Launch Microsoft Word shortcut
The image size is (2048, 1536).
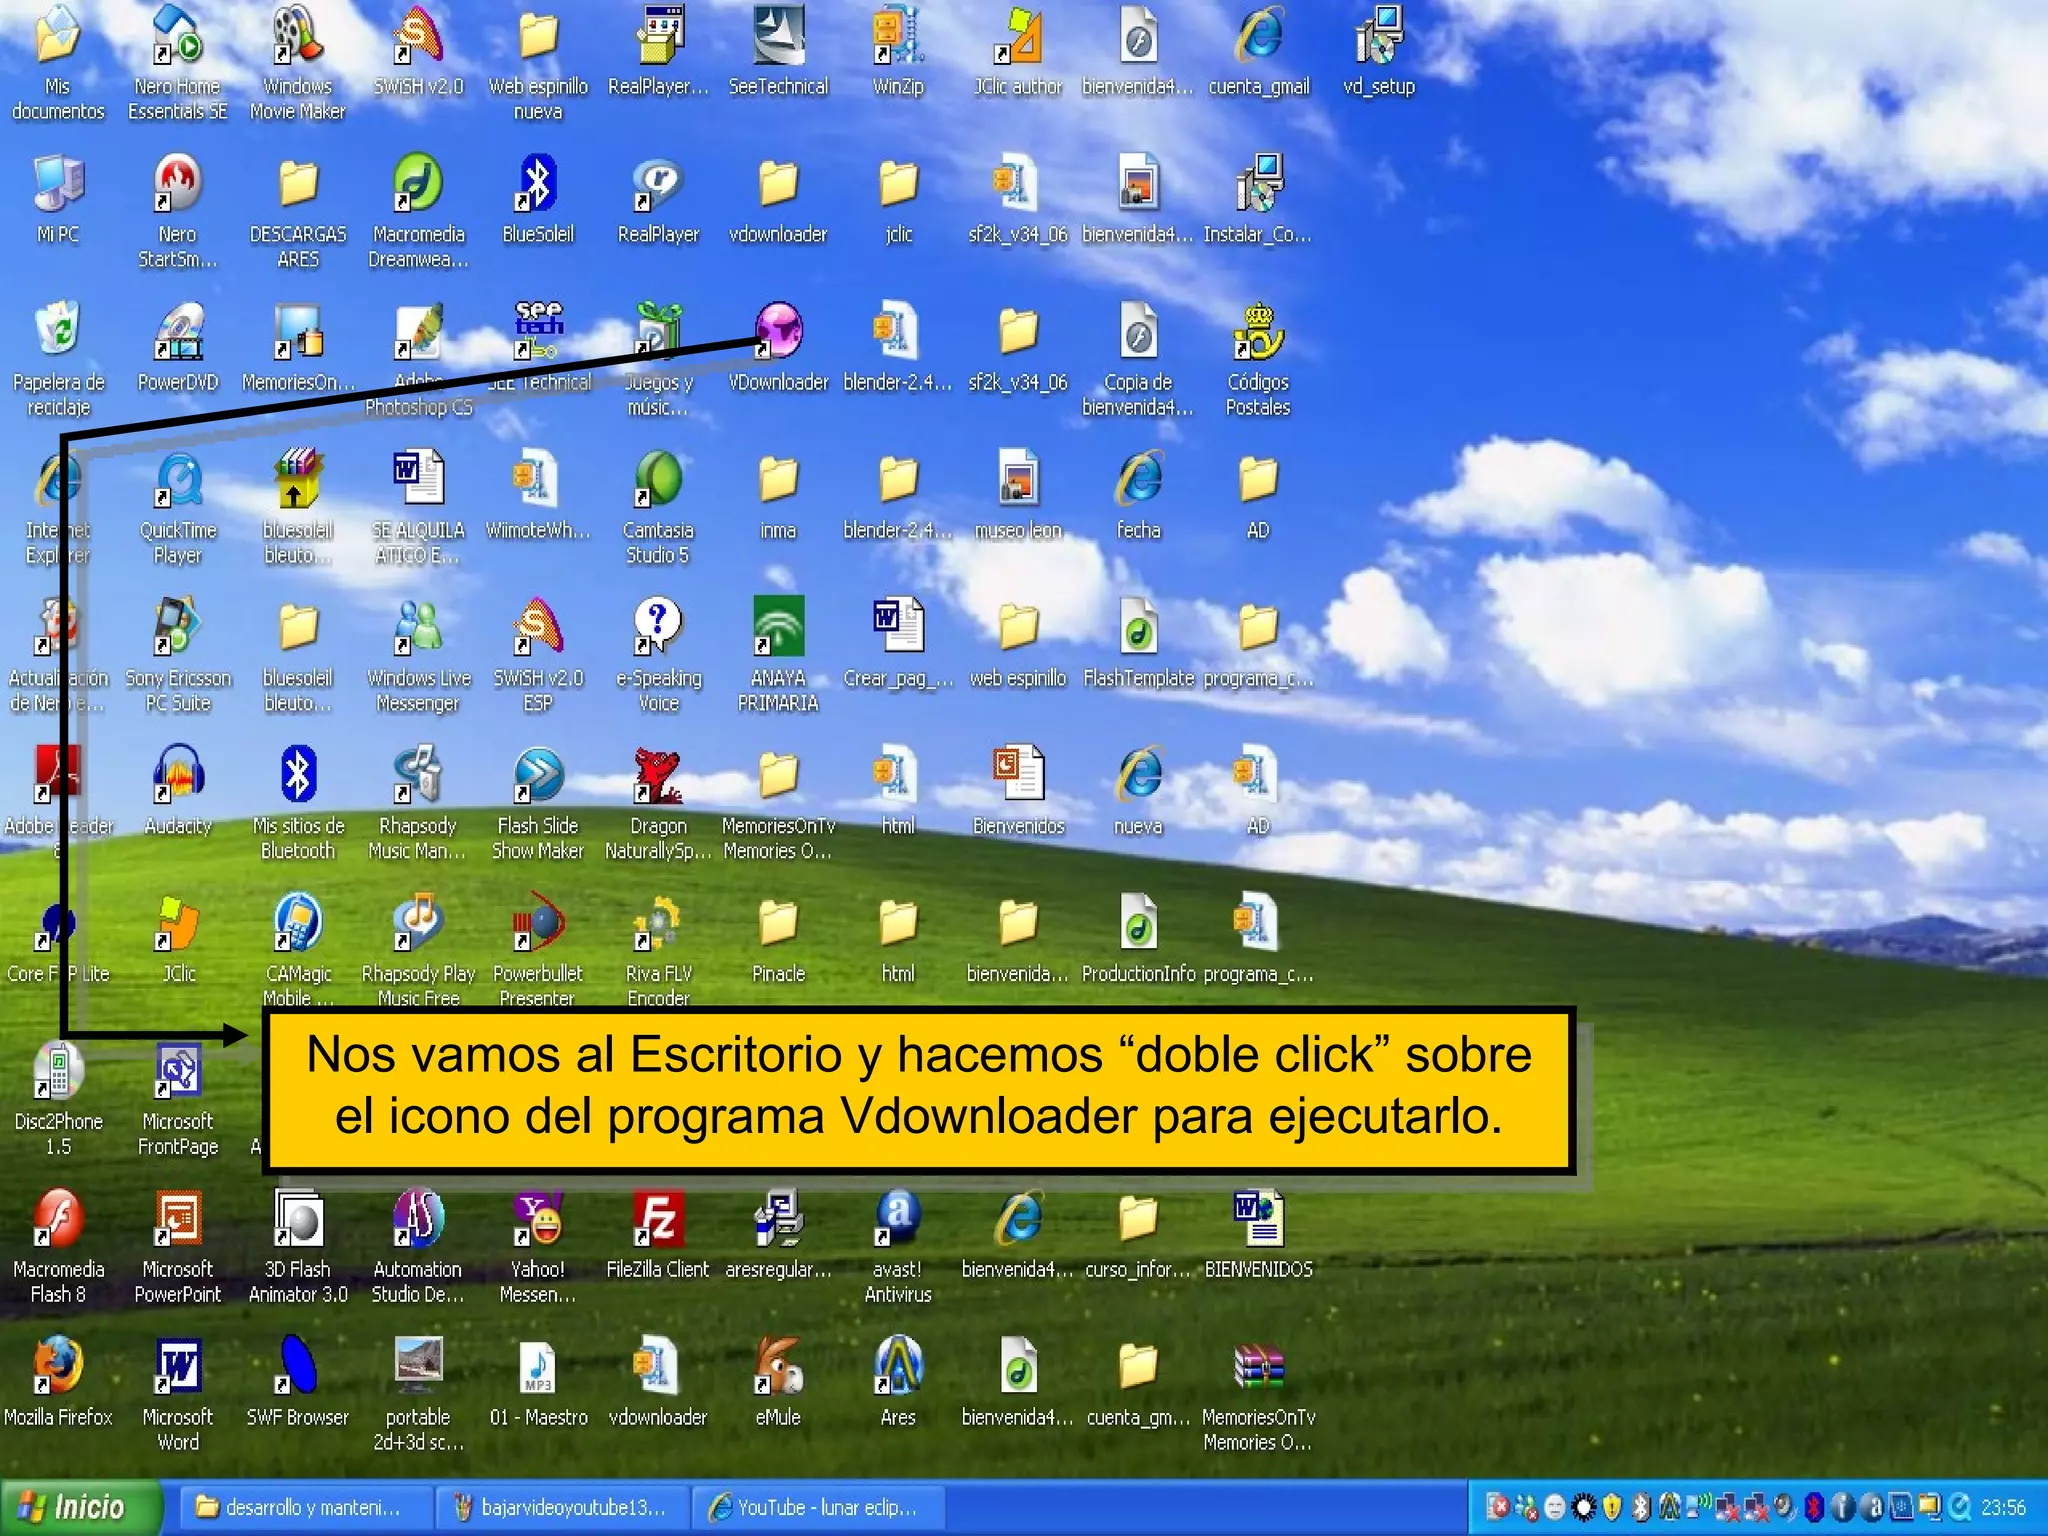[178, 1366]
